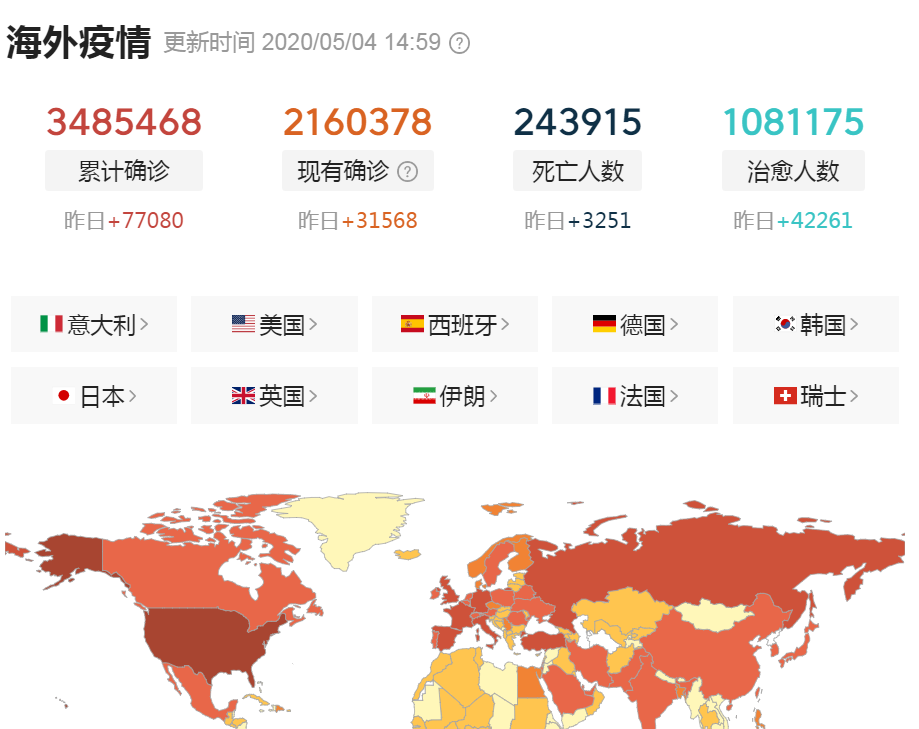Click Mongolia on the world map
Screen dimensions: 919x729
[x=714, y=615]
